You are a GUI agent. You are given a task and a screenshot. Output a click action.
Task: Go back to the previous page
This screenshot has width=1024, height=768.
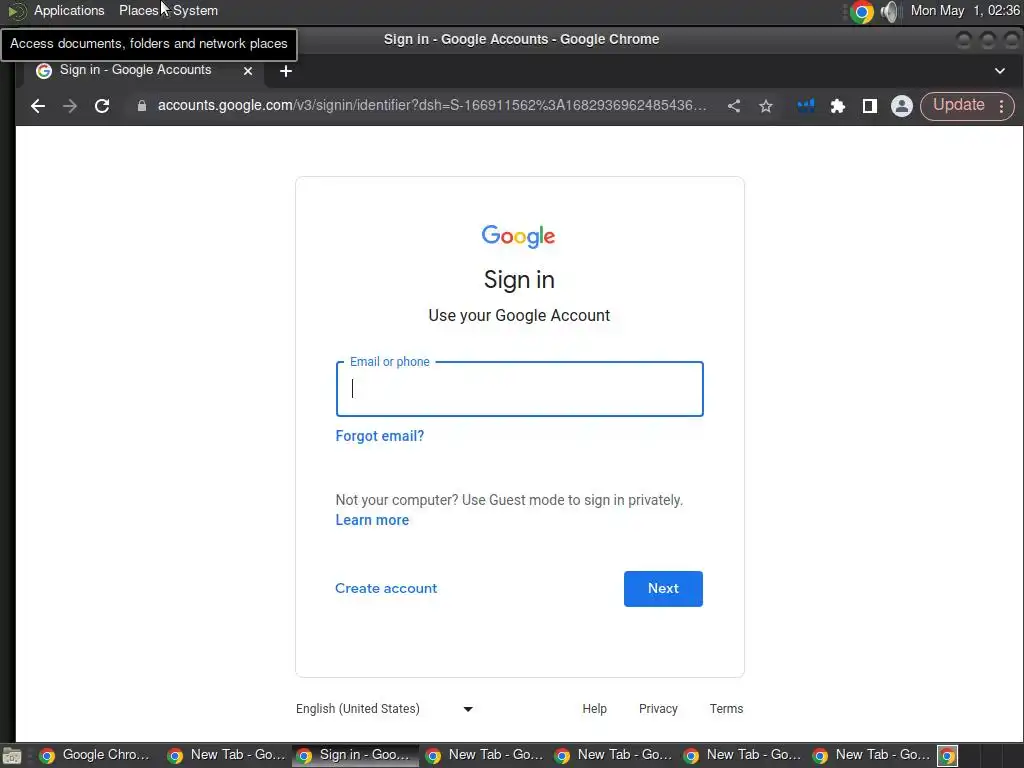tap(38, 106)
